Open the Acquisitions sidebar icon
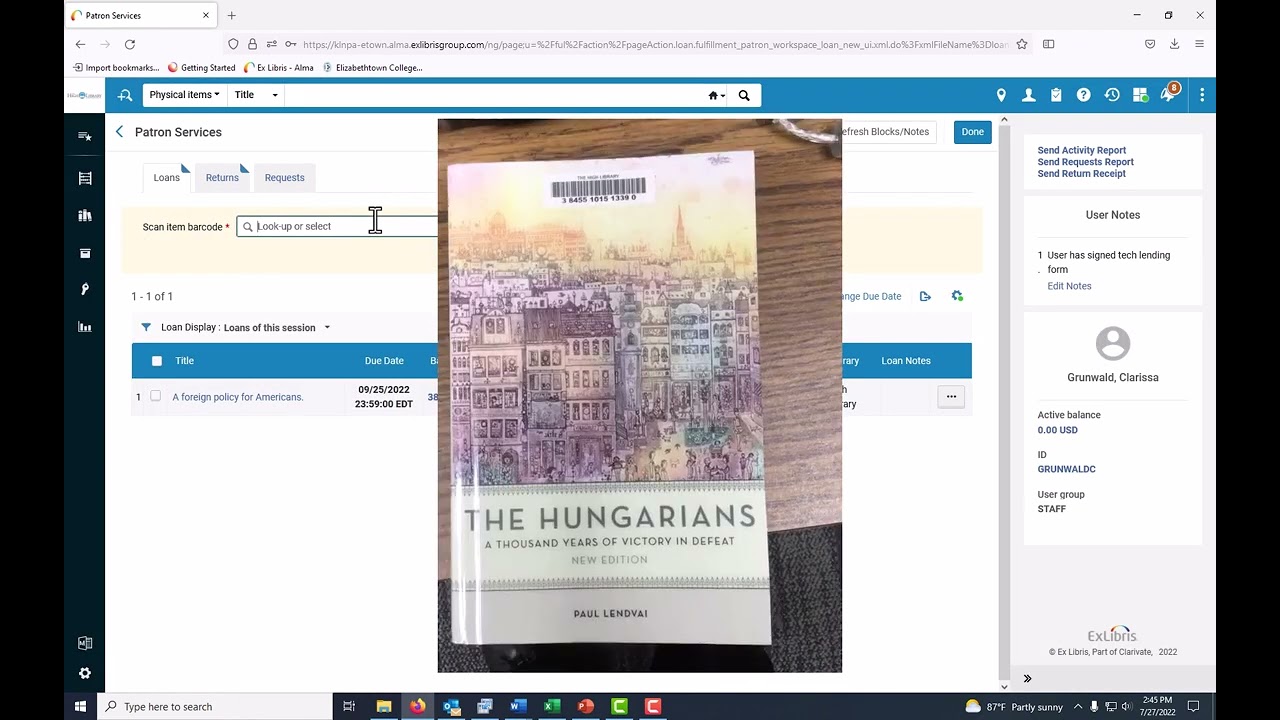 tap(85, 178)
